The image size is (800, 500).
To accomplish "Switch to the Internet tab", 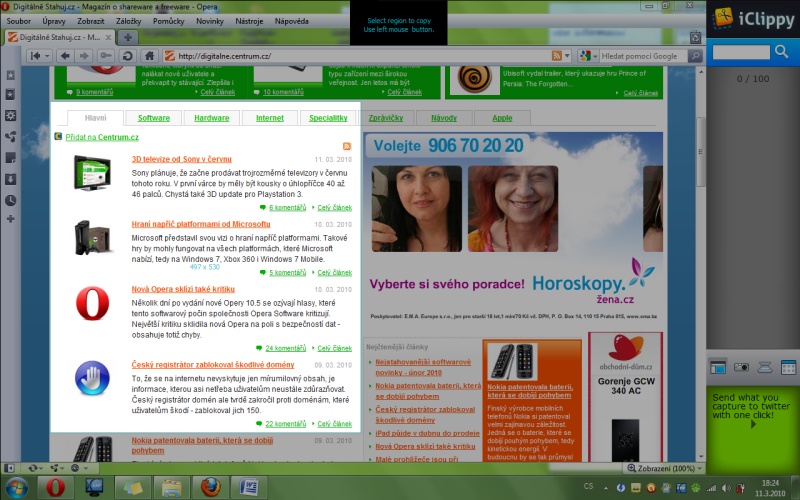I will [269, 118].
